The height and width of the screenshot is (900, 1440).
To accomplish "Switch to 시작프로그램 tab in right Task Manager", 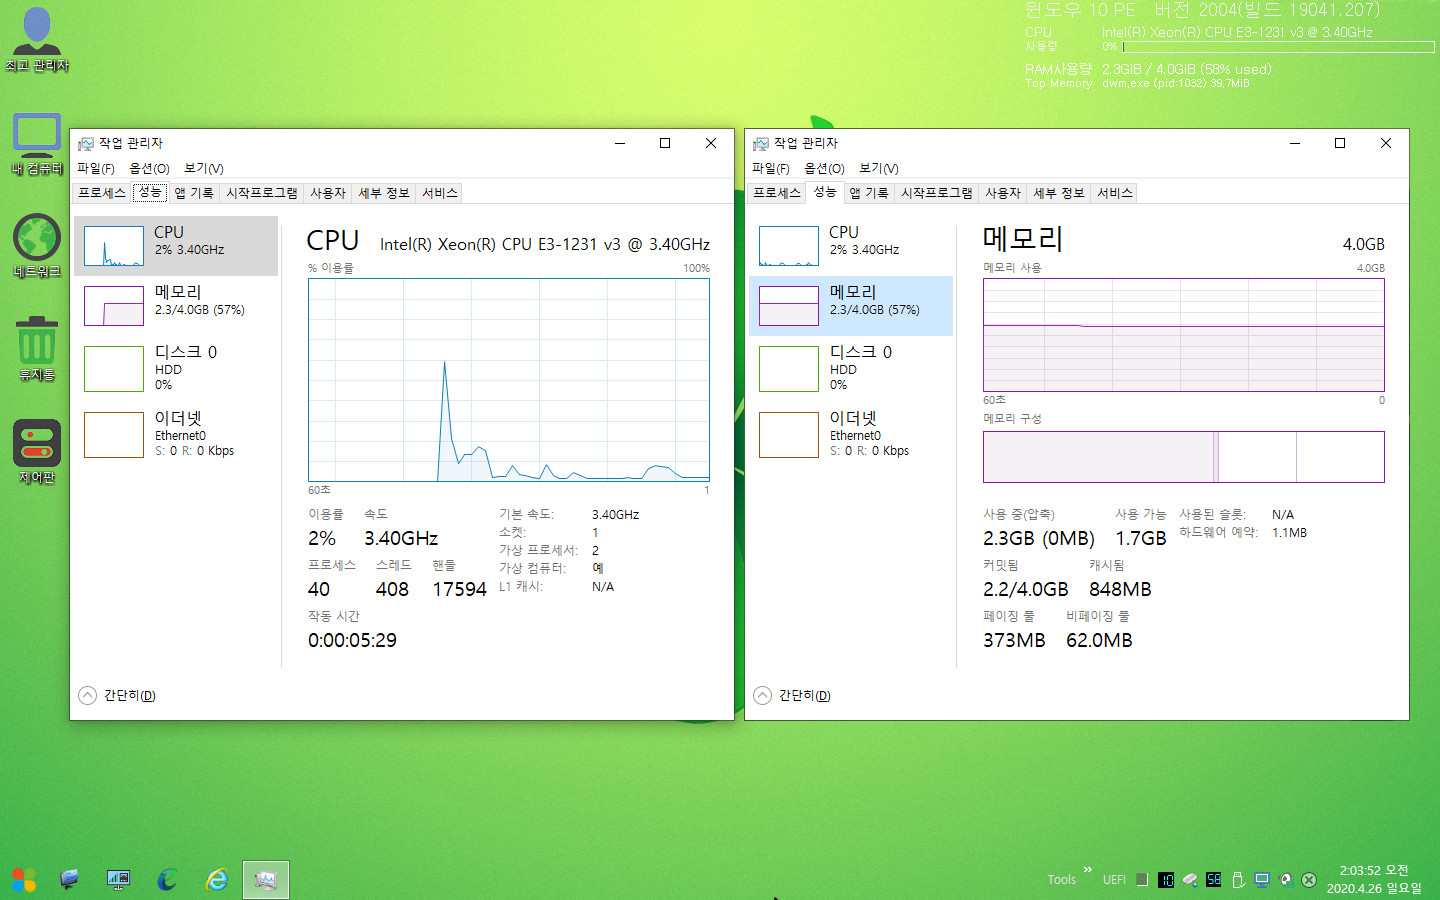I will click(937, 193).
